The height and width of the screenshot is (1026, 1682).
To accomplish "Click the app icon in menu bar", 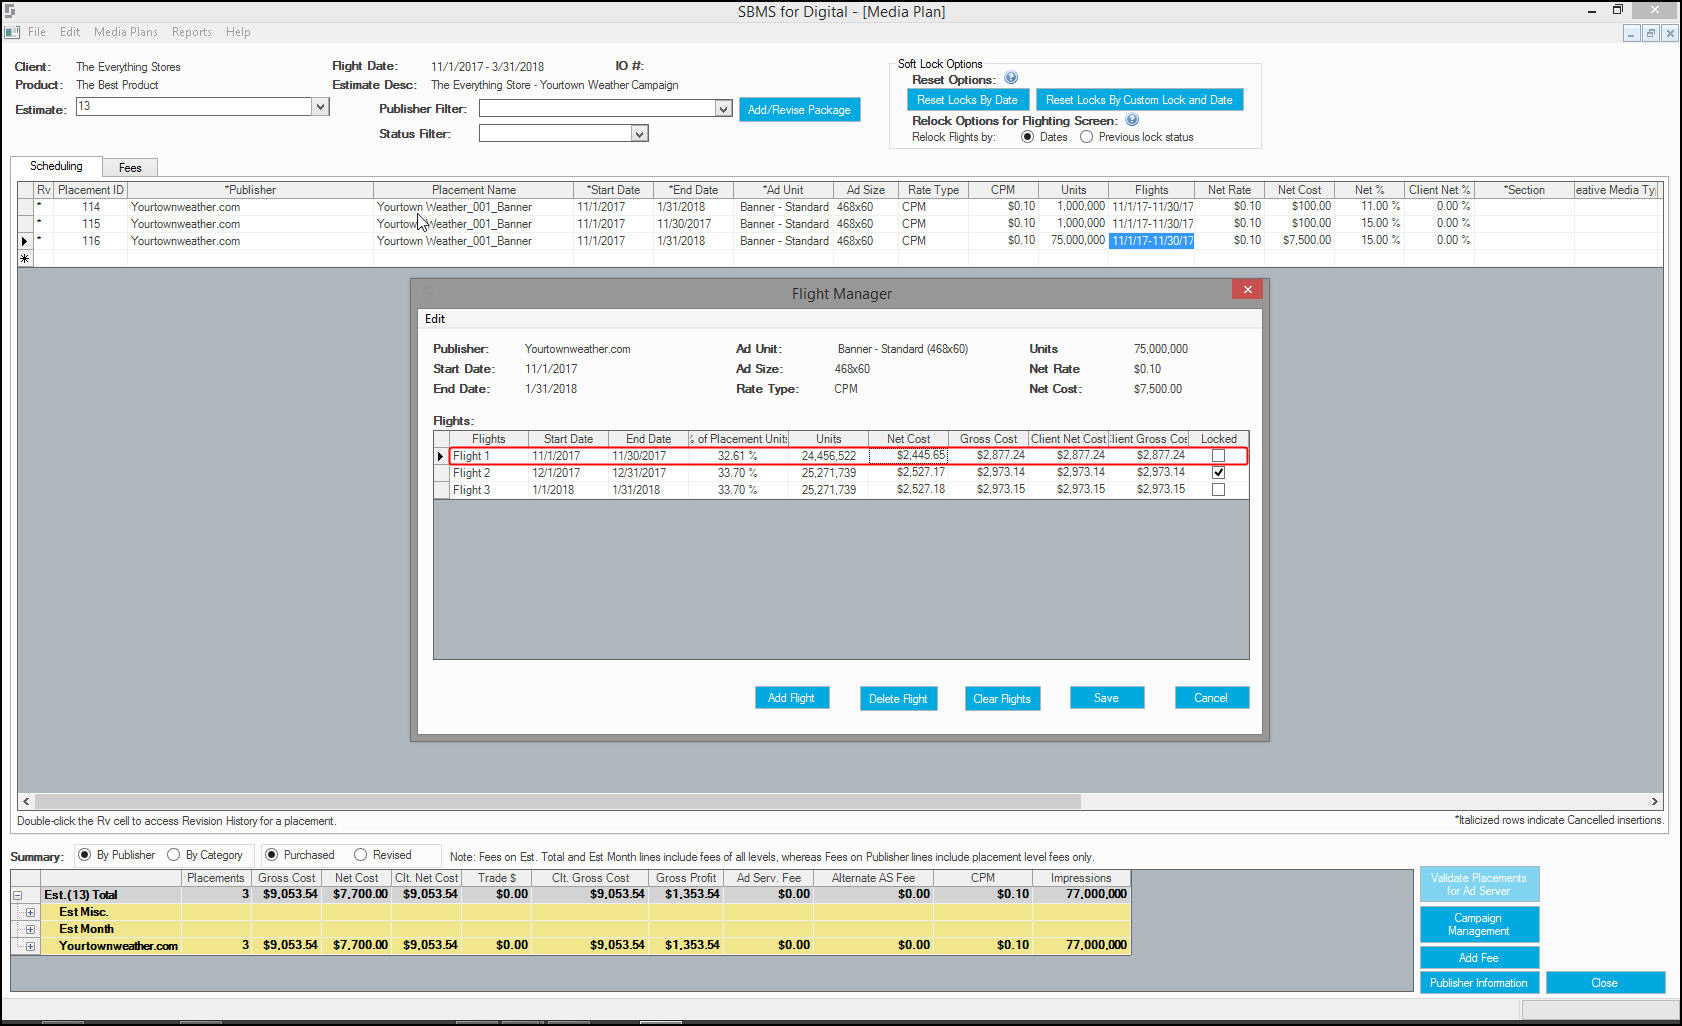I will [x=12, y=32].
